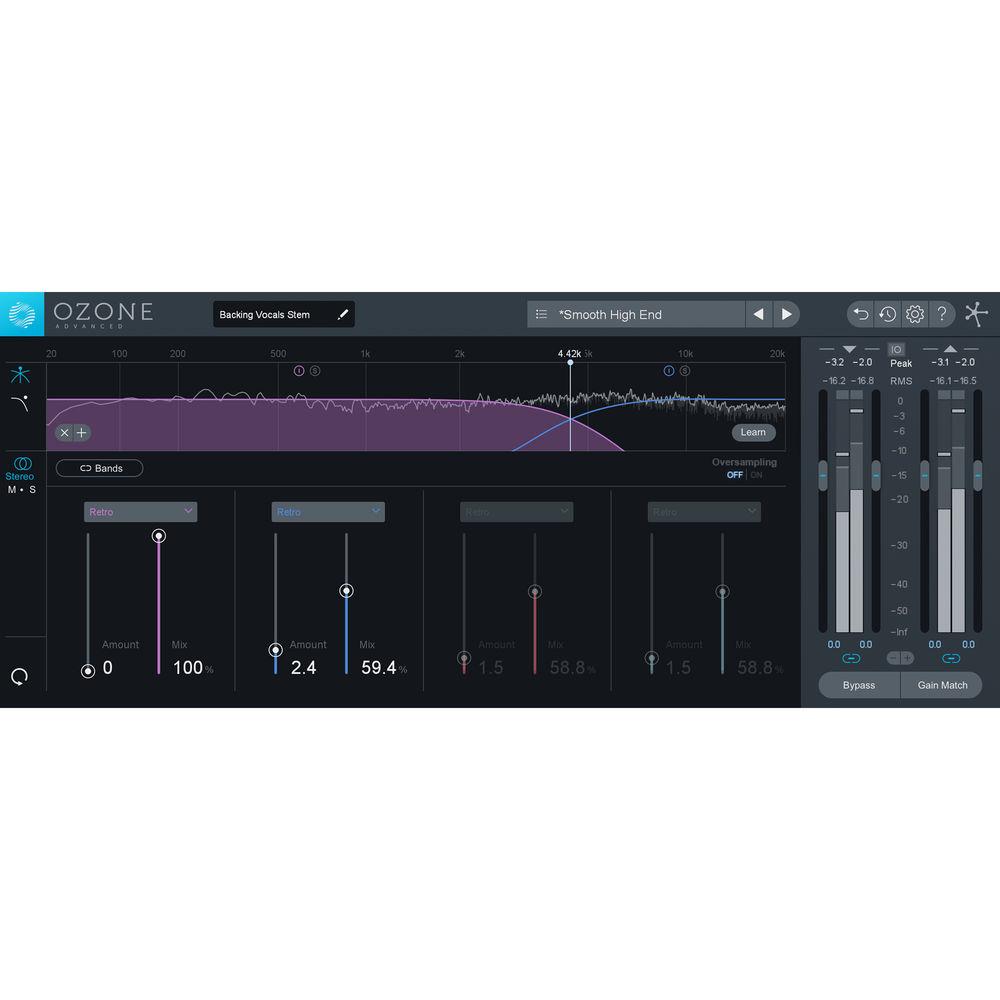The image size is (1000, 1000).
Task: Click the X icon to delete the band
Action: (x=65, y=432)
